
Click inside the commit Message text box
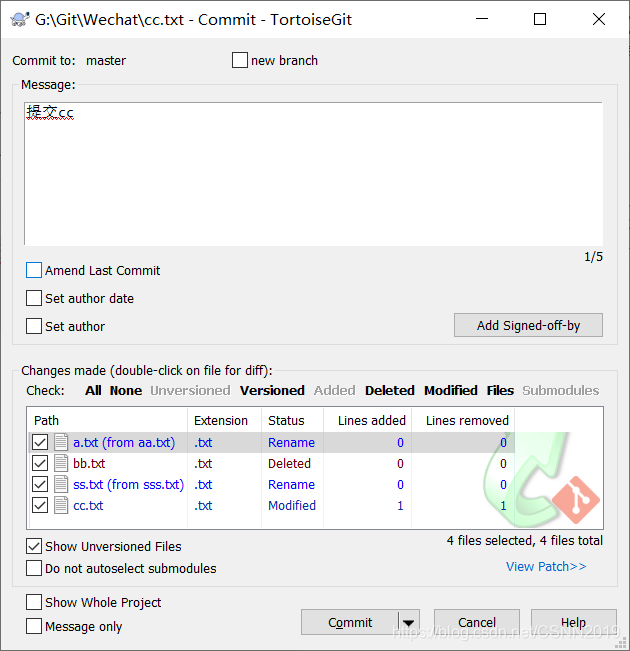click(x=314, y=174)
